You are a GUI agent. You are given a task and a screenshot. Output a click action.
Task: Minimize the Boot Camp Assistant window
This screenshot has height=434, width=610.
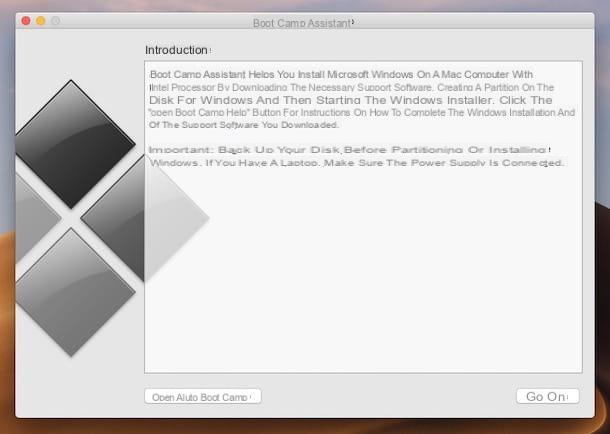(x=41, y=21)
